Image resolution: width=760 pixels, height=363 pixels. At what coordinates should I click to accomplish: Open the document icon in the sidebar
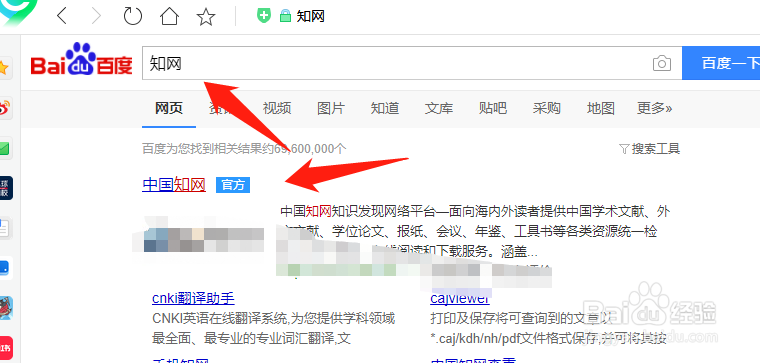(4, 228)
